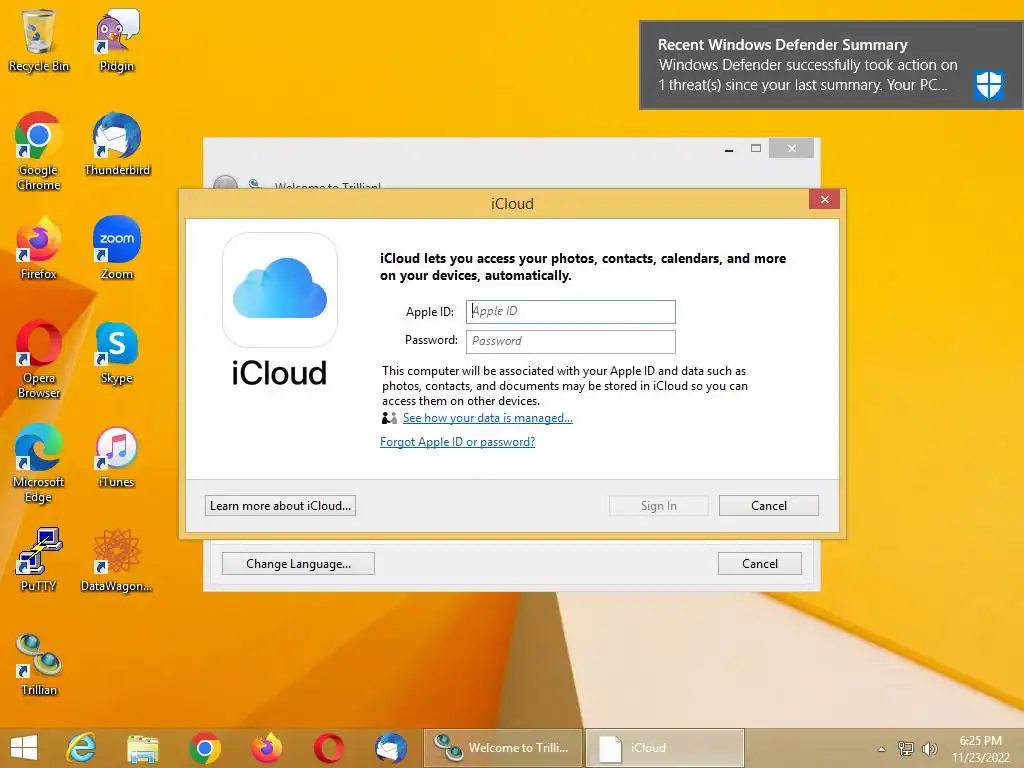The image size is (1024, 768).
Task: Click Change Language in Trillian window
Action: pyautogui.click(x=298, y=564)
